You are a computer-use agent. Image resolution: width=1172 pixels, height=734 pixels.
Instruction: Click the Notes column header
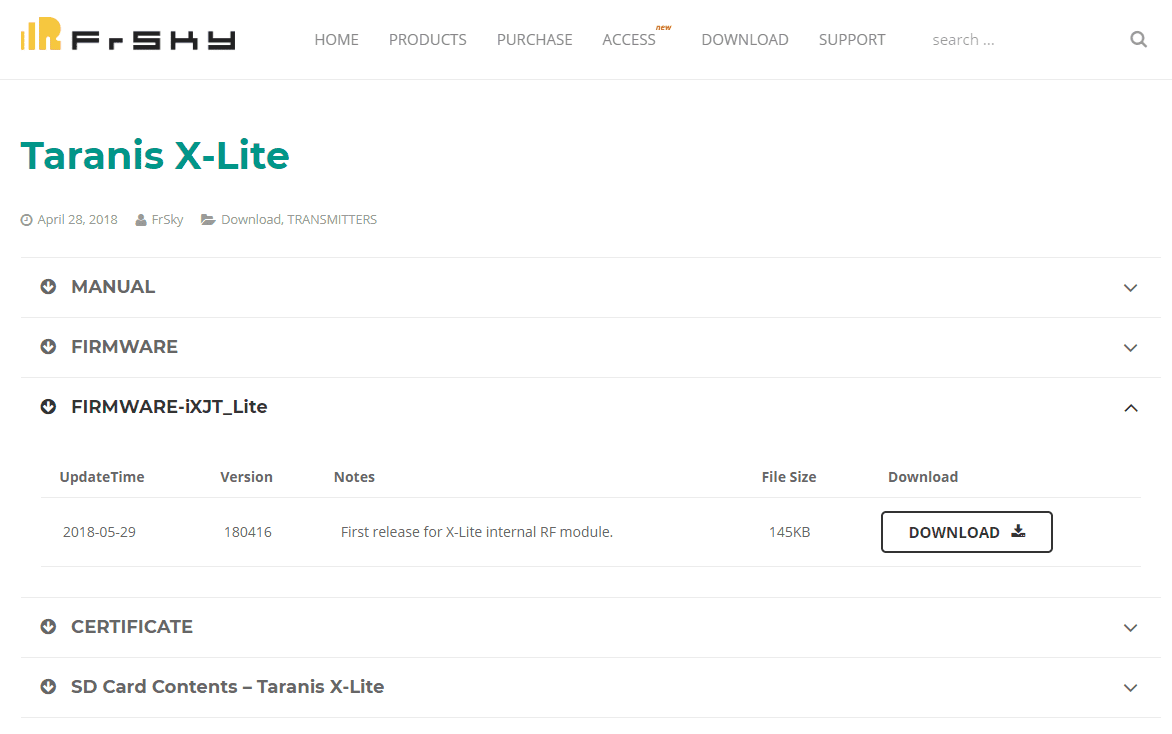tap(354, 477)
